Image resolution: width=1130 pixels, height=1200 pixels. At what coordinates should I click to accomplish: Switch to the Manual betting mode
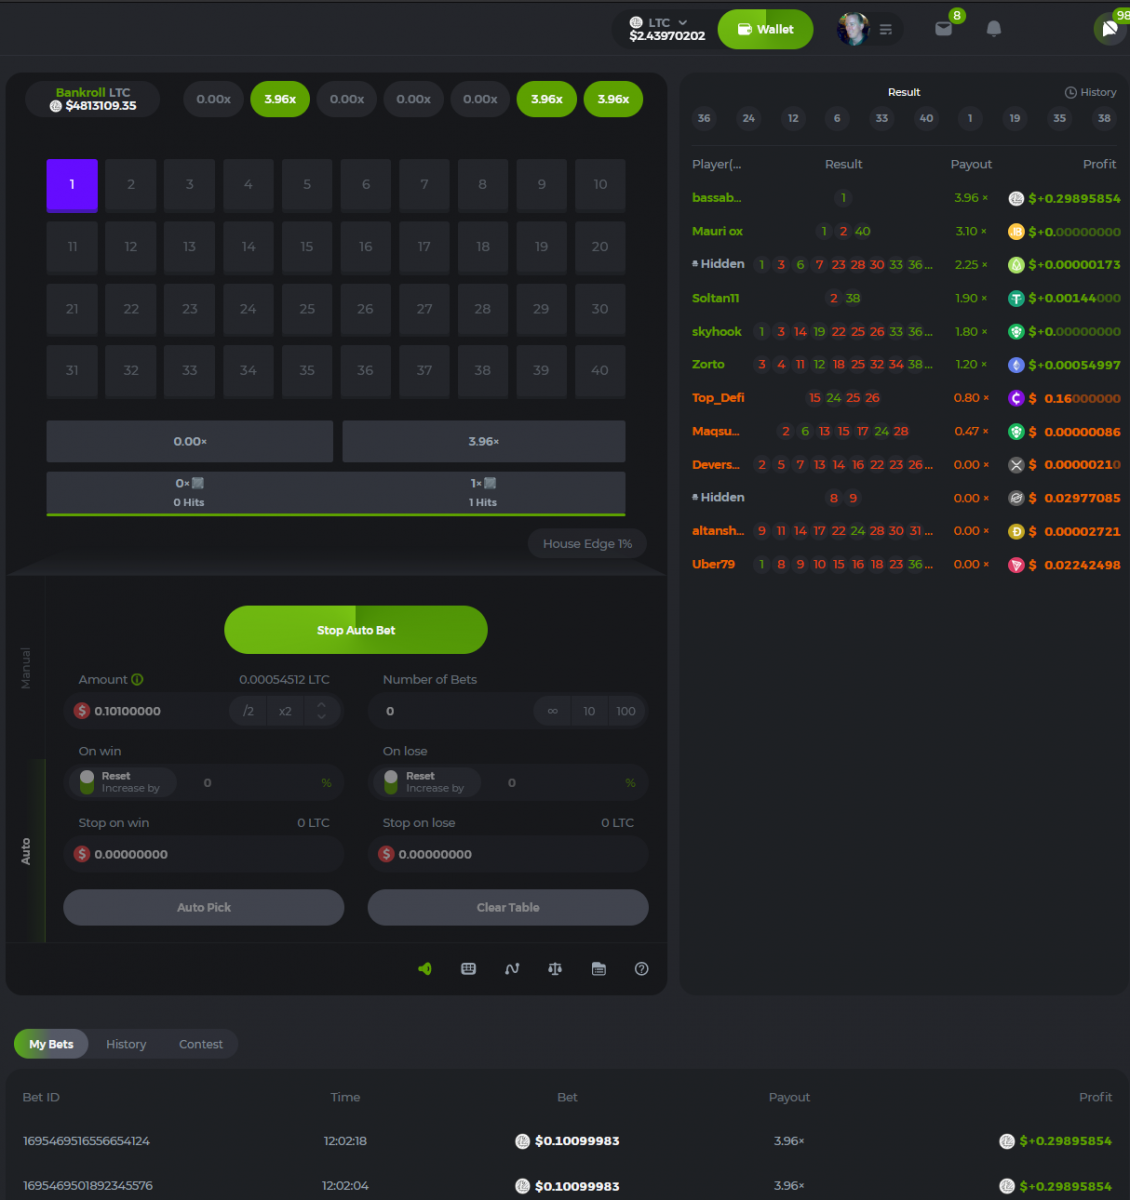pos(26,668)
